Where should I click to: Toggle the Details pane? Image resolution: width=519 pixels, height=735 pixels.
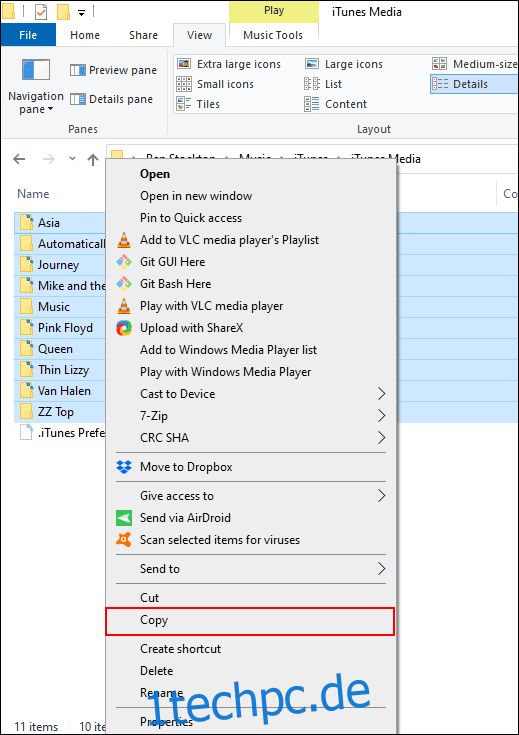111,99
